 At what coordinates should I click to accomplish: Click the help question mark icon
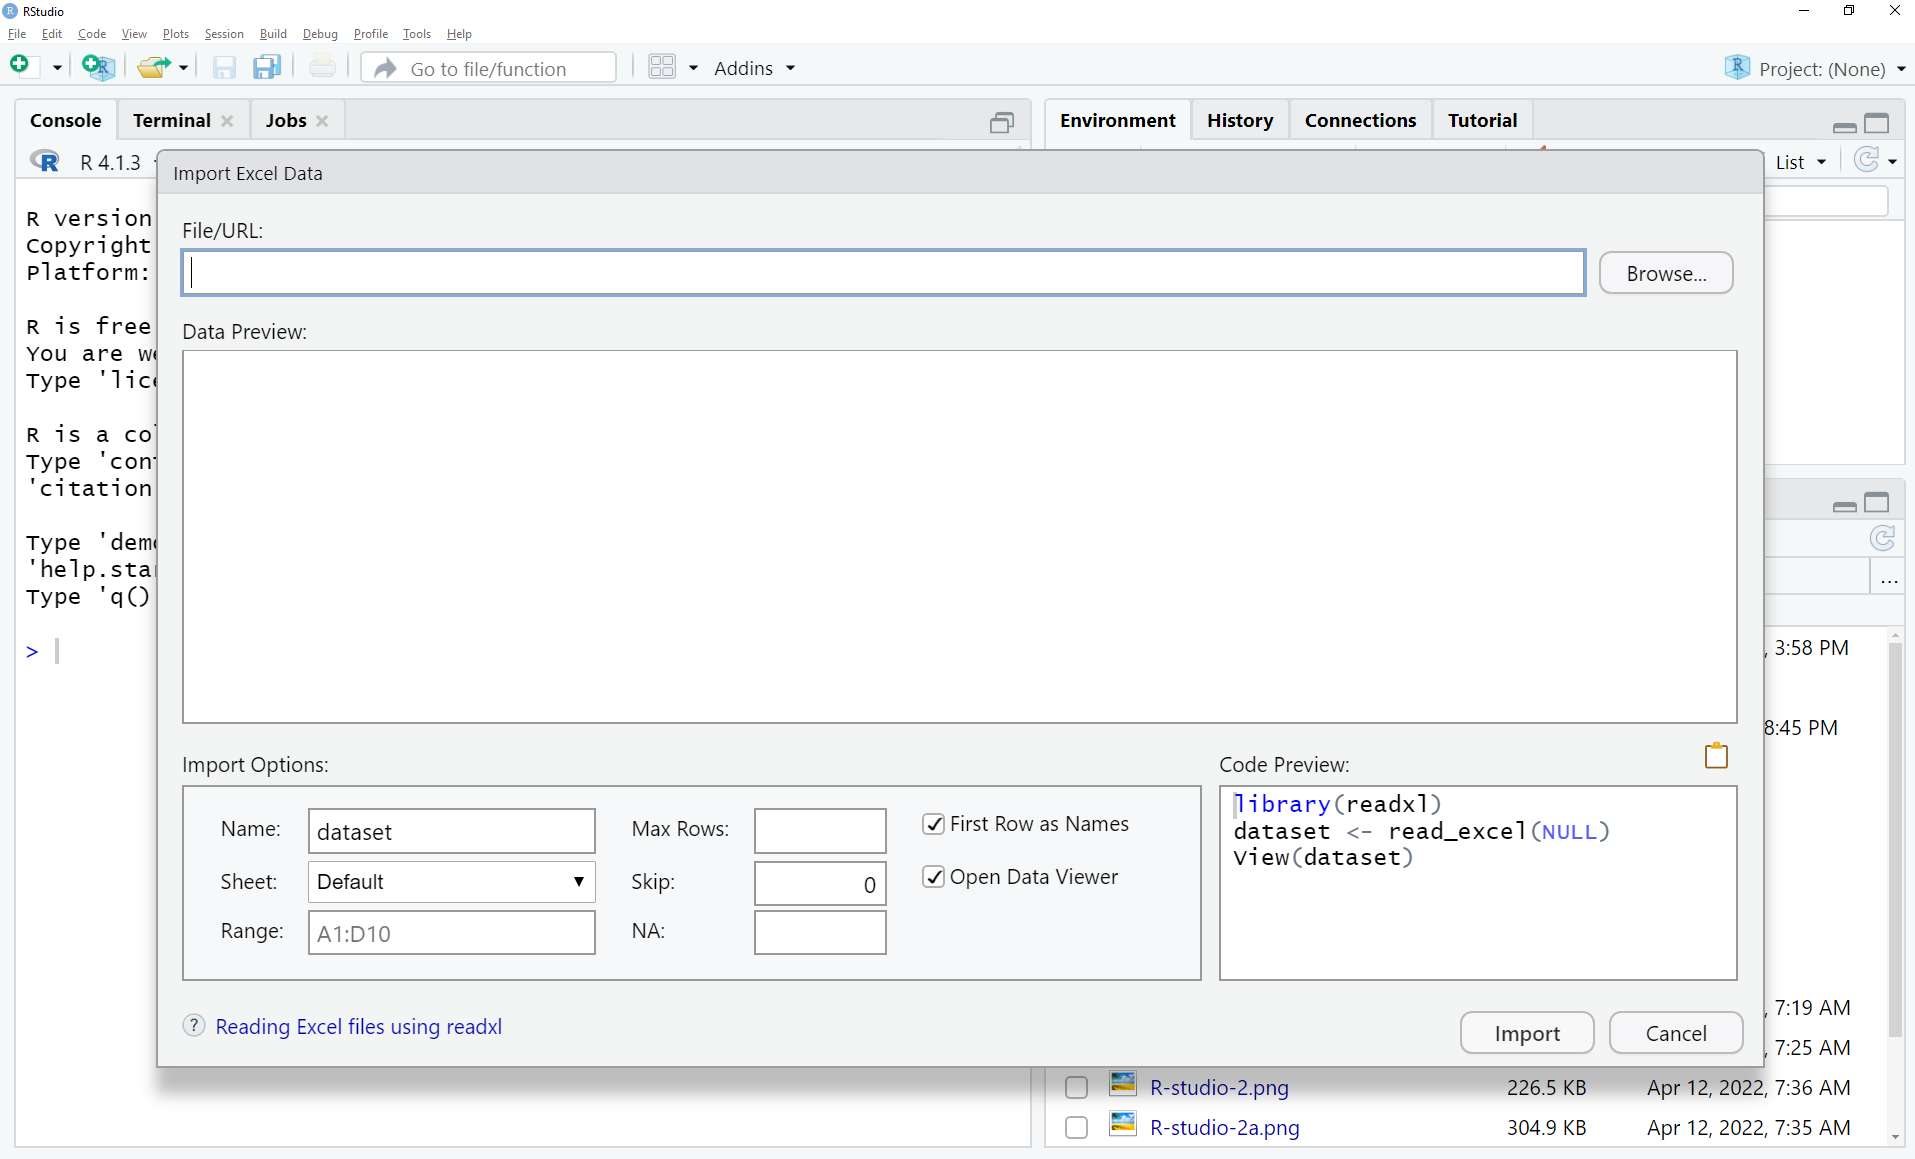click(194, 1026)
